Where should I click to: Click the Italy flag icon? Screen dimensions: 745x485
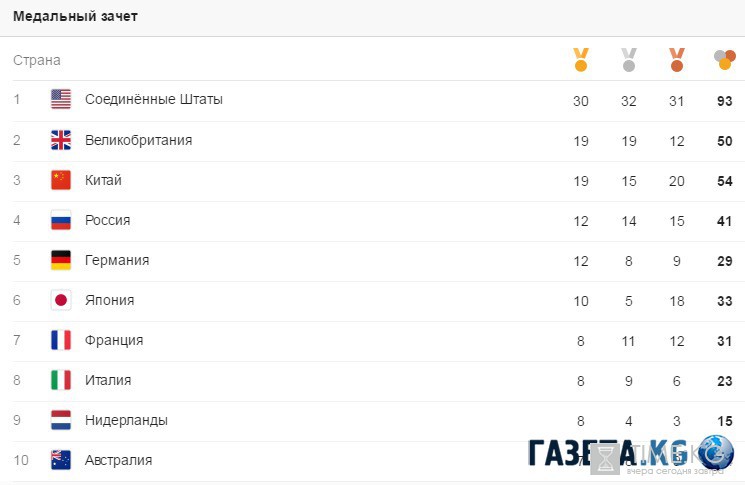[x=61, y=380]
